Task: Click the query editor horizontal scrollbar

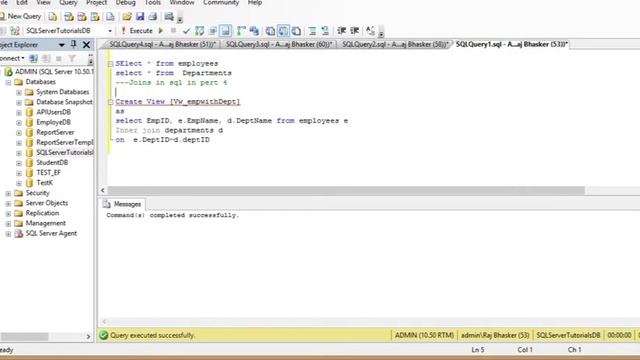Action: [346, 190]
